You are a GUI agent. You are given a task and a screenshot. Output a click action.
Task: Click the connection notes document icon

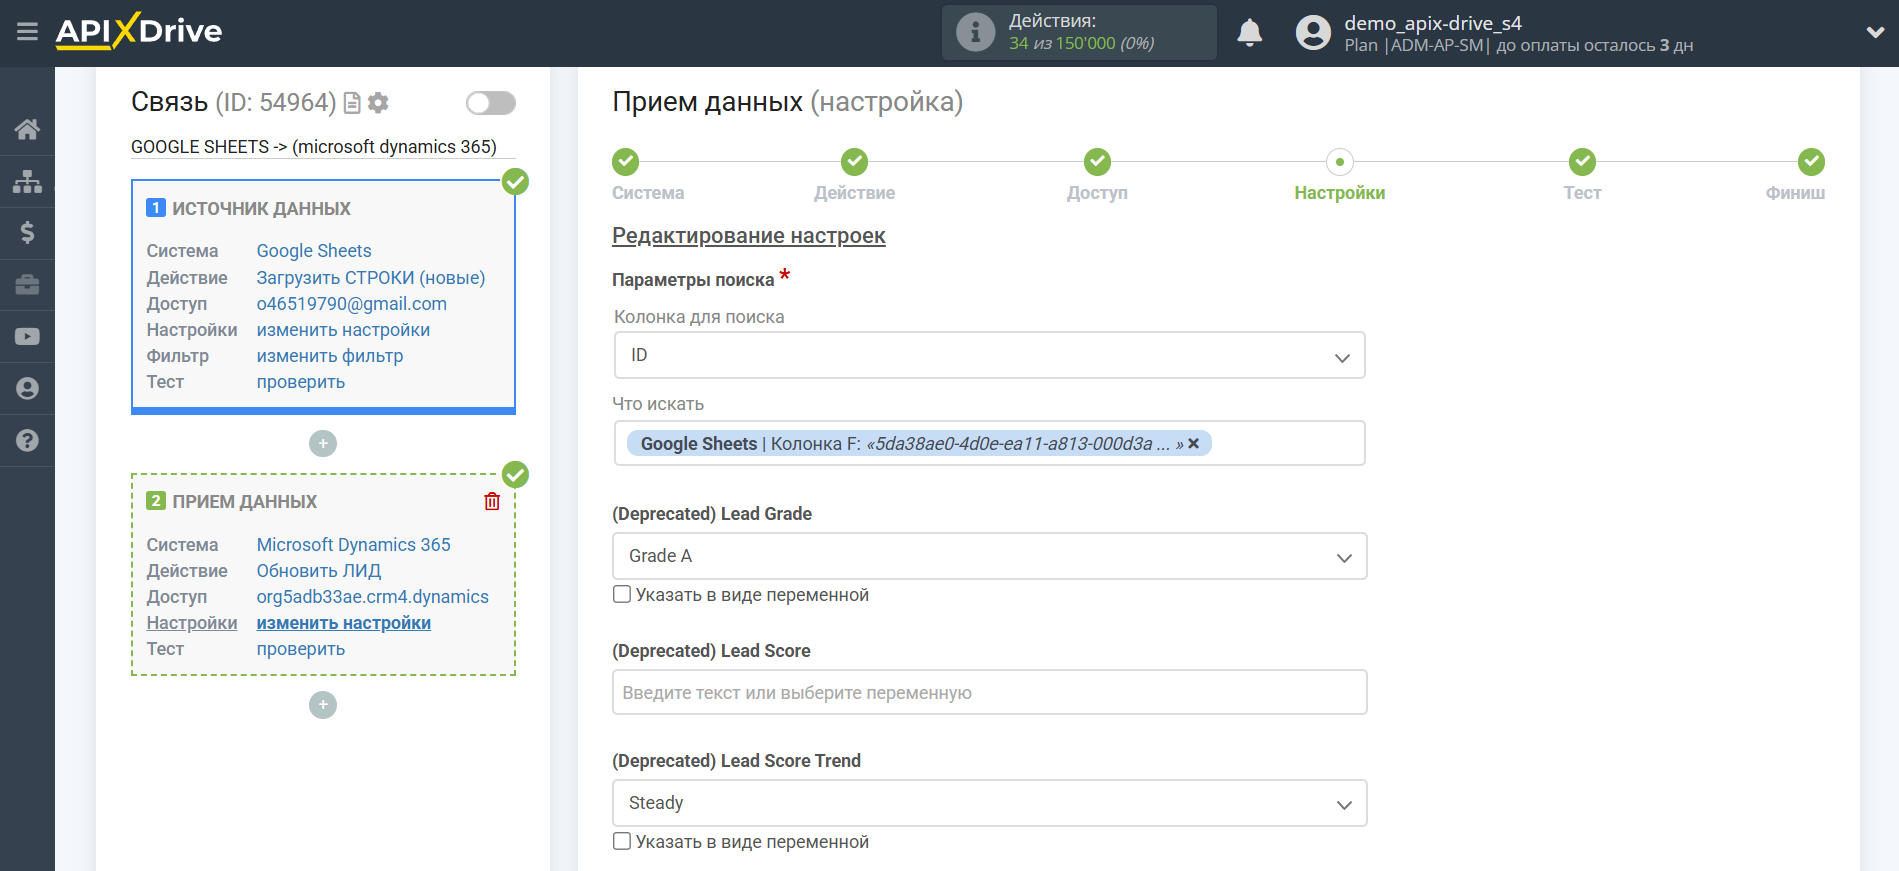coord(352,103)
